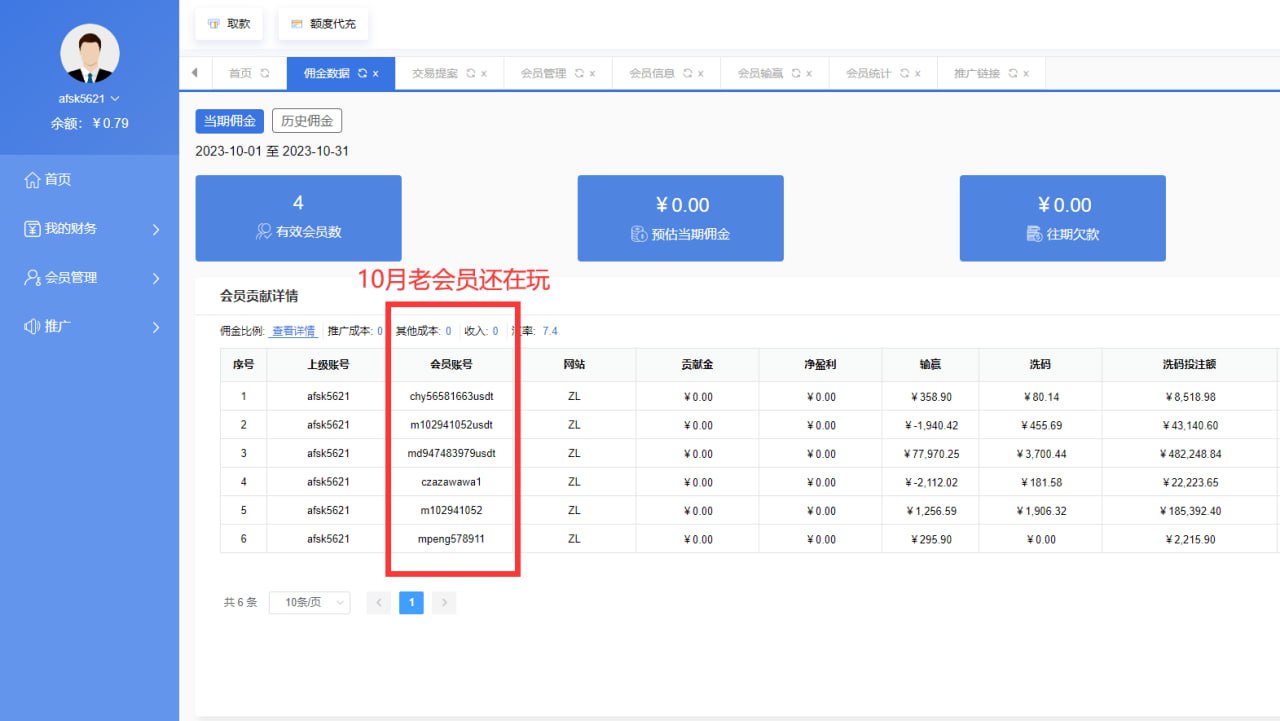Click the 往期欠款 card
1280x721 pixels.
pos(1062,218)
